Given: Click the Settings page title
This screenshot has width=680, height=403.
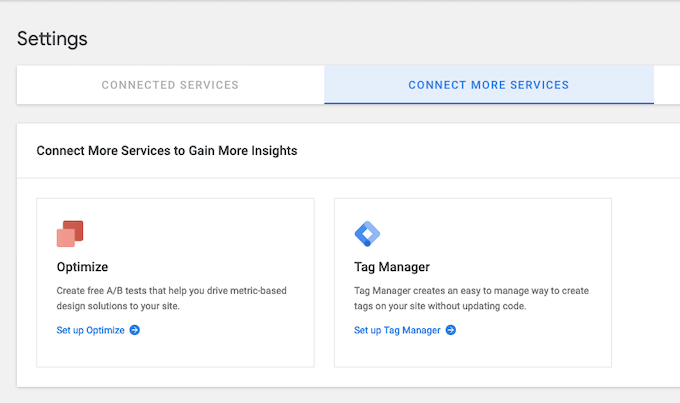Looking at the screenshot, I should [52, 39].
